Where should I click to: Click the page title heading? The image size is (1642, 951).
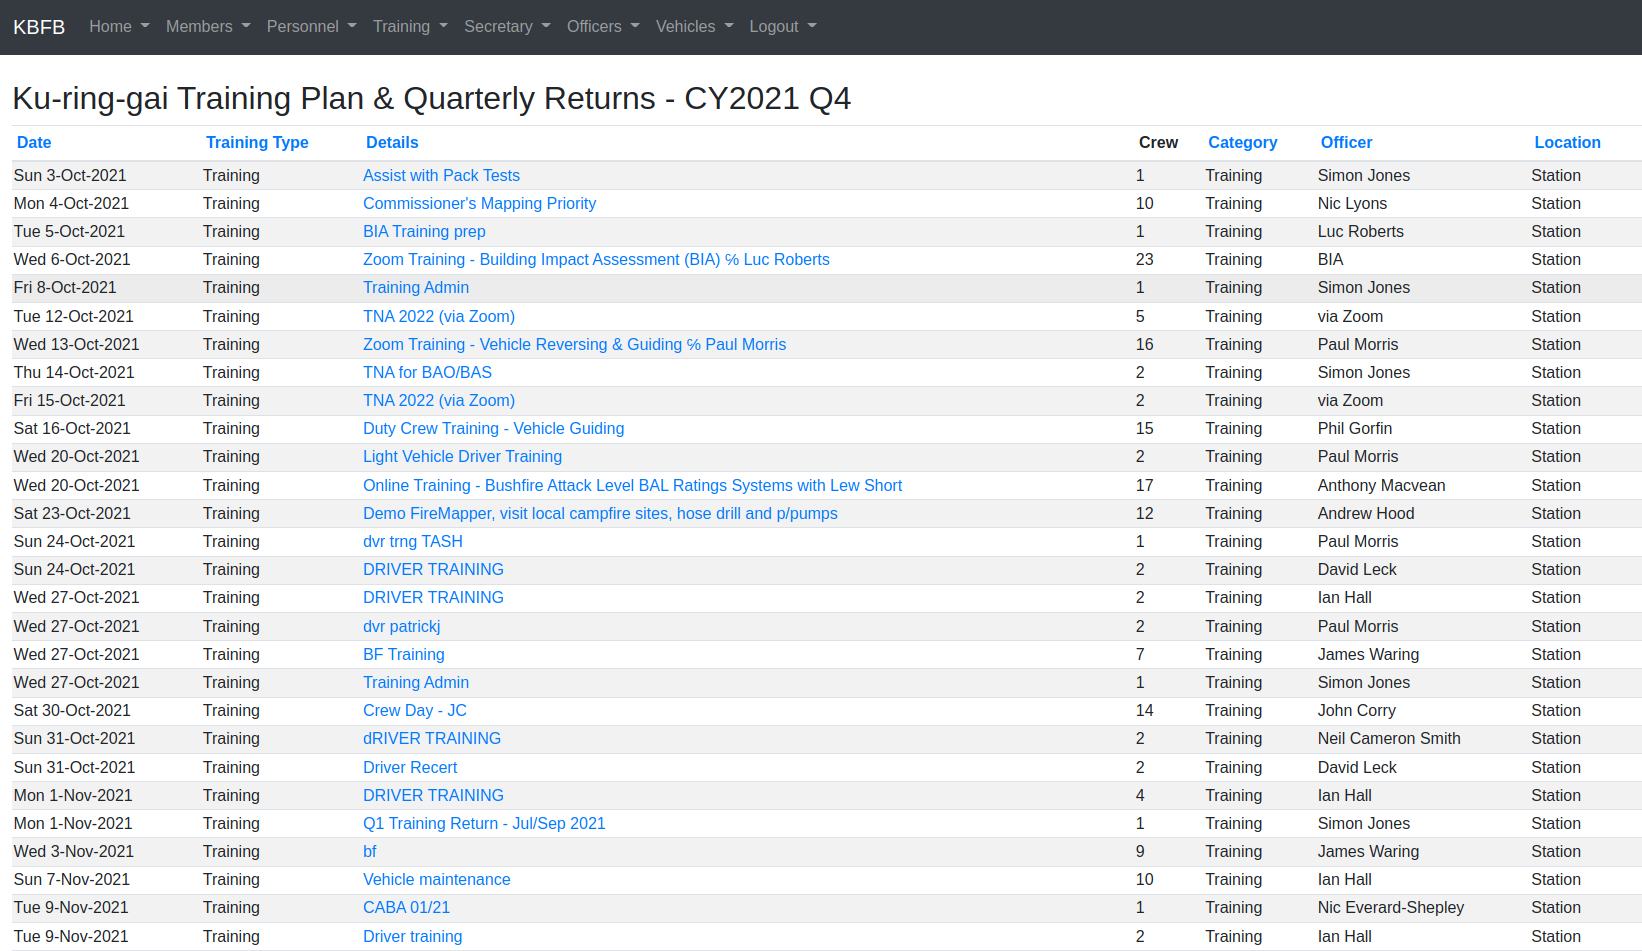point(431,98)
